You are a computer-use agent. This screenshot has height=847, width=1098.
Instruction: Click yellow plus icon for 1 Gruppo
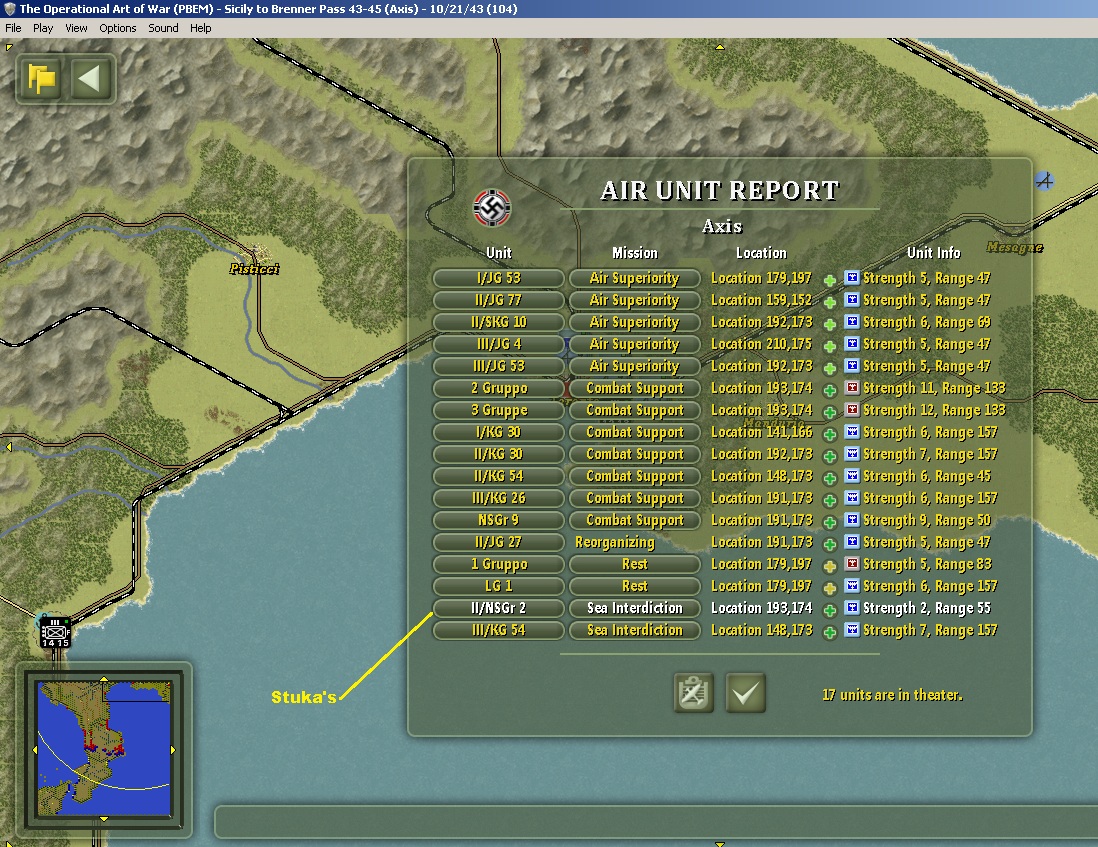coord(830,566)
